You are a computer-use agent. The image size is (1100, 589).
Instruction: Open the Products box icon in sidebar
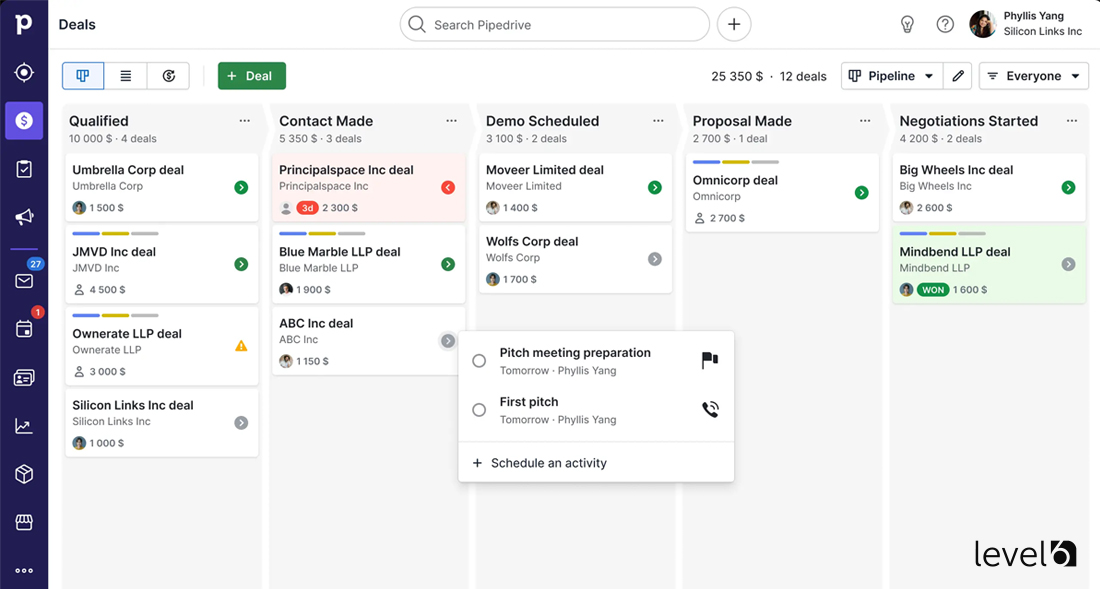coord(23,473)
